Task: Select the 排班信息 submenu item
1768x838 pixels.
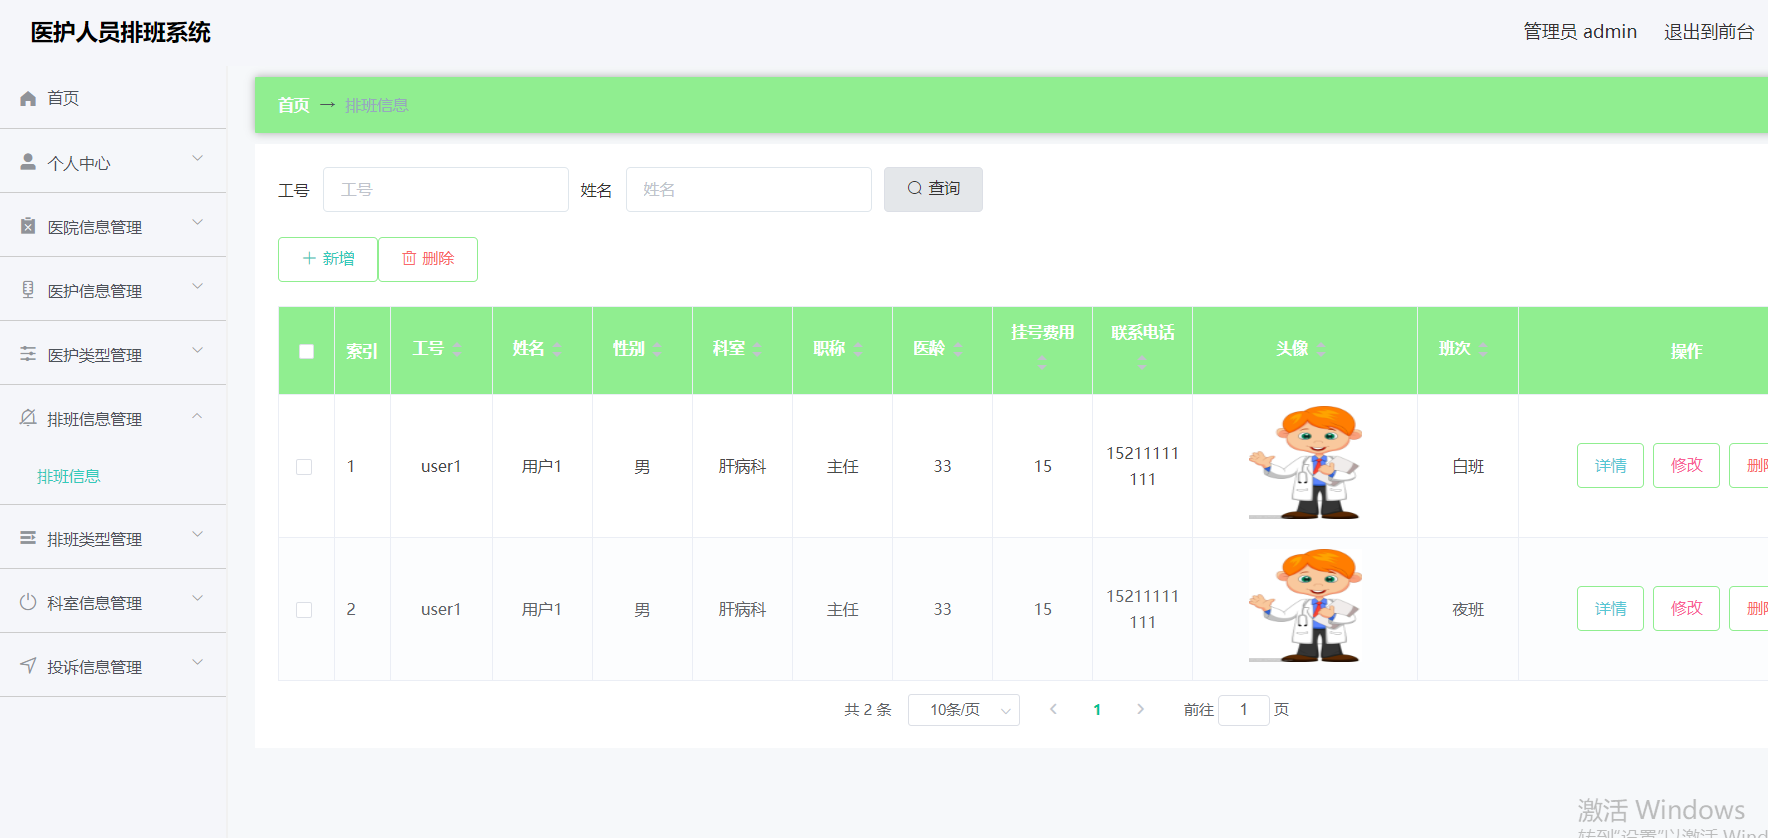Action: pyautogui.click(x=68, y=476)
